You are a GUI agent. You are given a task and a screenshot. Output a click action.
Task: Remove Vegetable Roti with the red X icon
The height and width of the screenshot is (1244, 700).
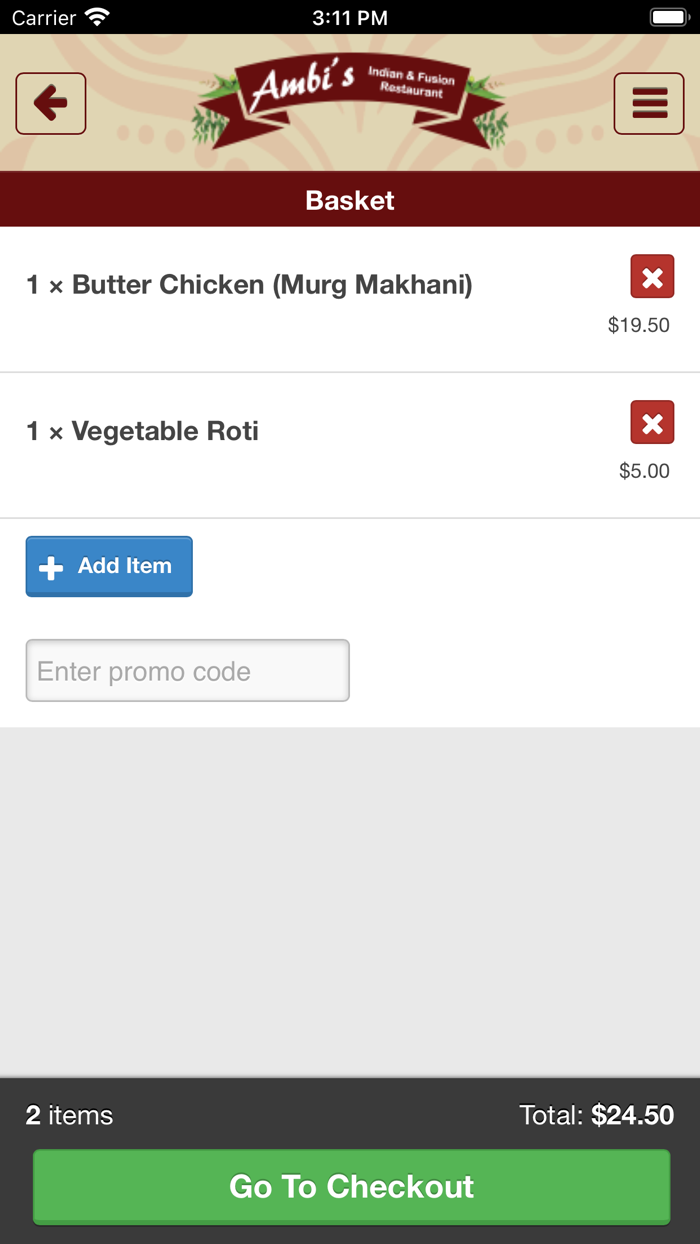pos(651,423)
